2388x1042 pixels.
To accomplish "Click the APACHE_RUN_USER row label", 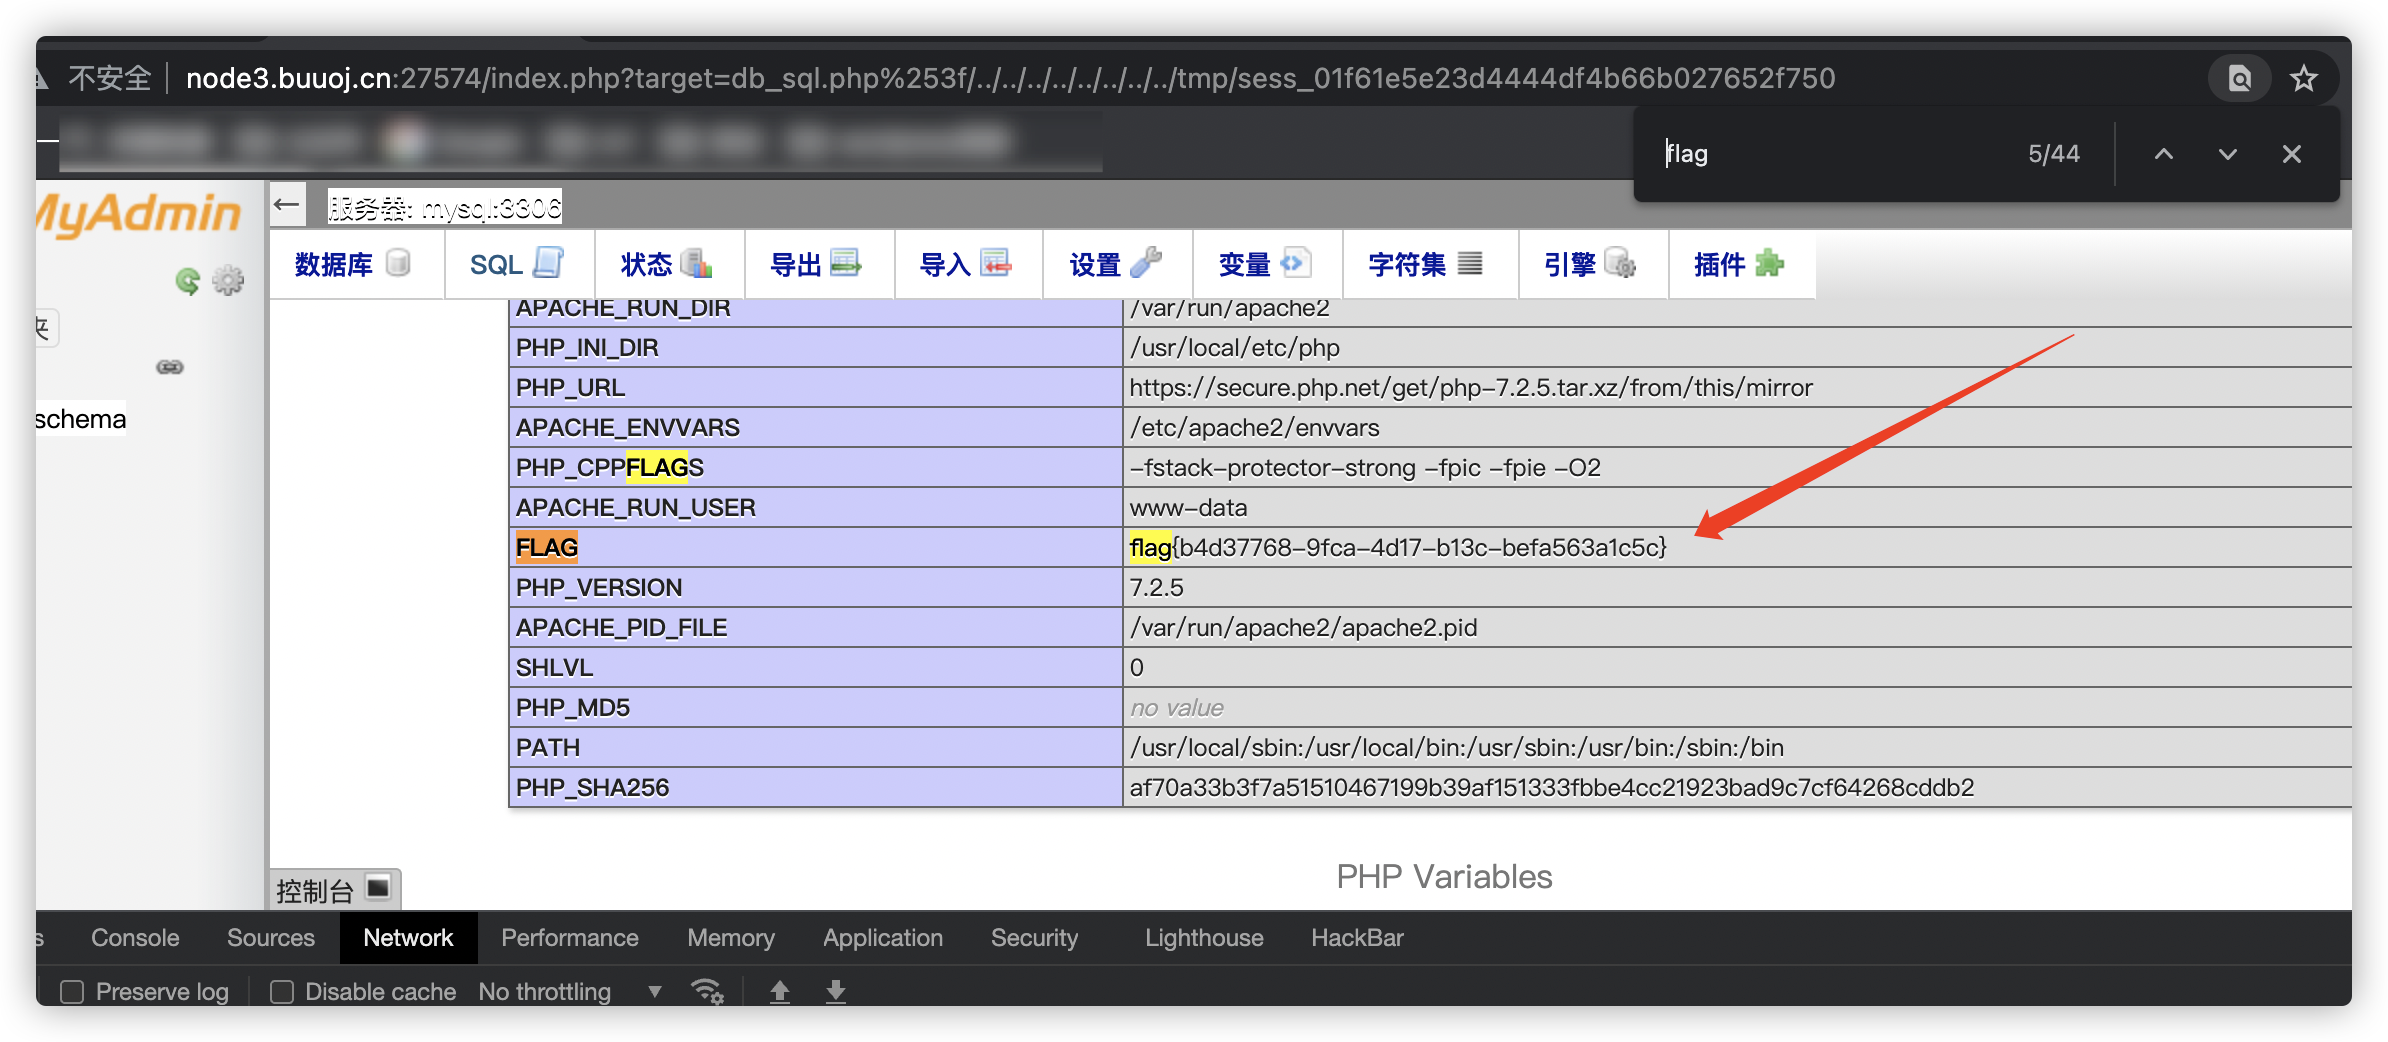I will [636, 507].
